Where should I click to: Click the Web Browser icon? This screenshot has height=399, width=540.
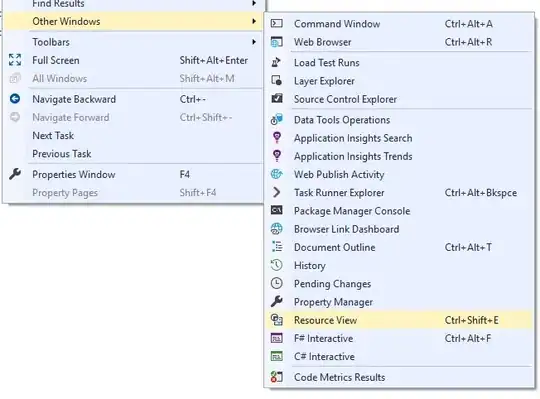[x=277, y=42]
